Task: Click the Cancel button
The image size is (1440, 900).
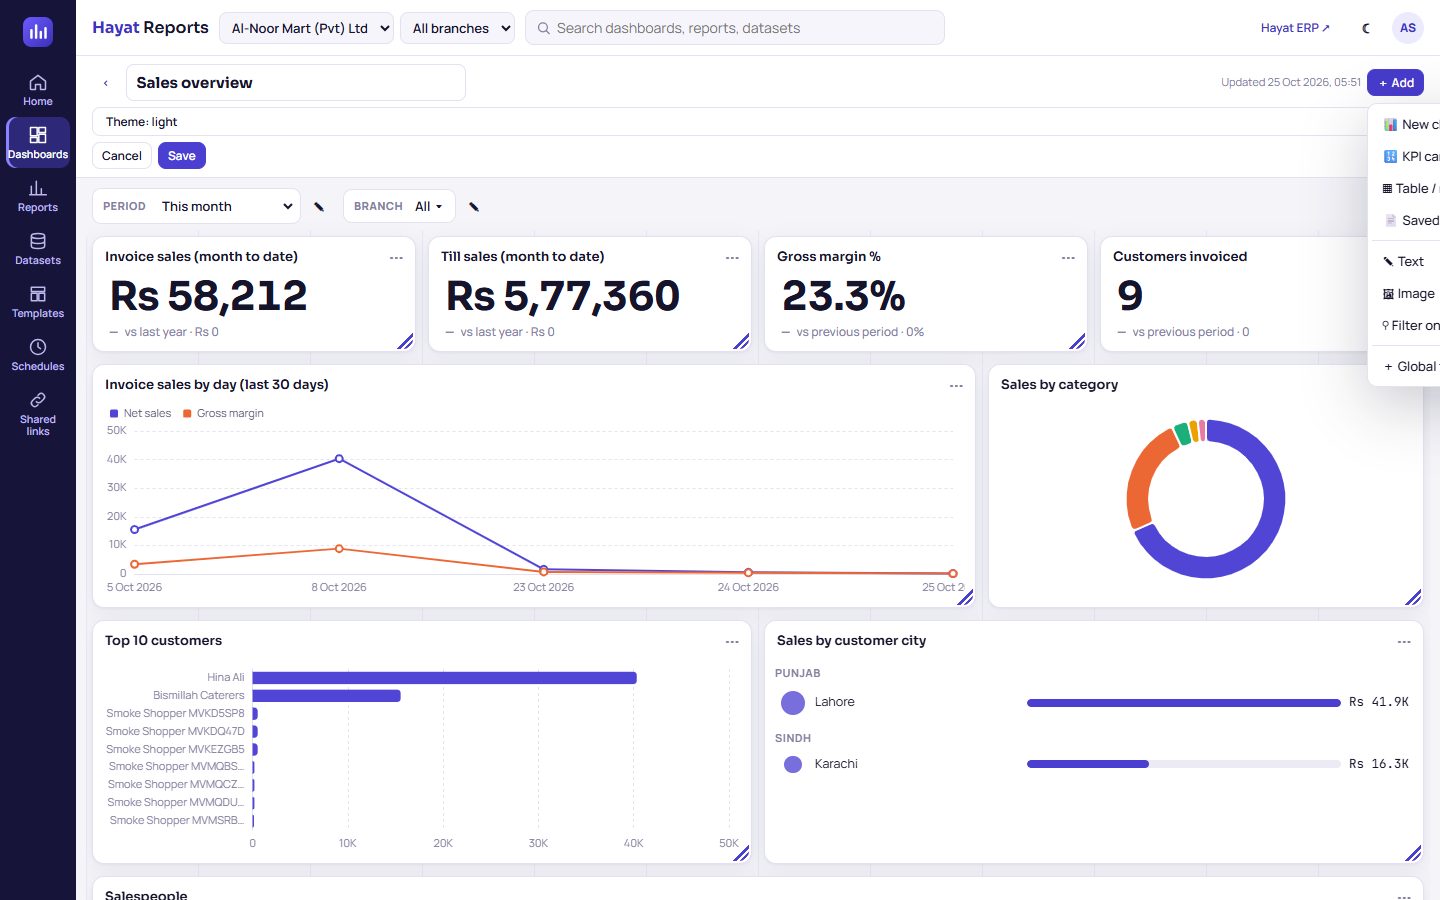Action: (122, 156)
